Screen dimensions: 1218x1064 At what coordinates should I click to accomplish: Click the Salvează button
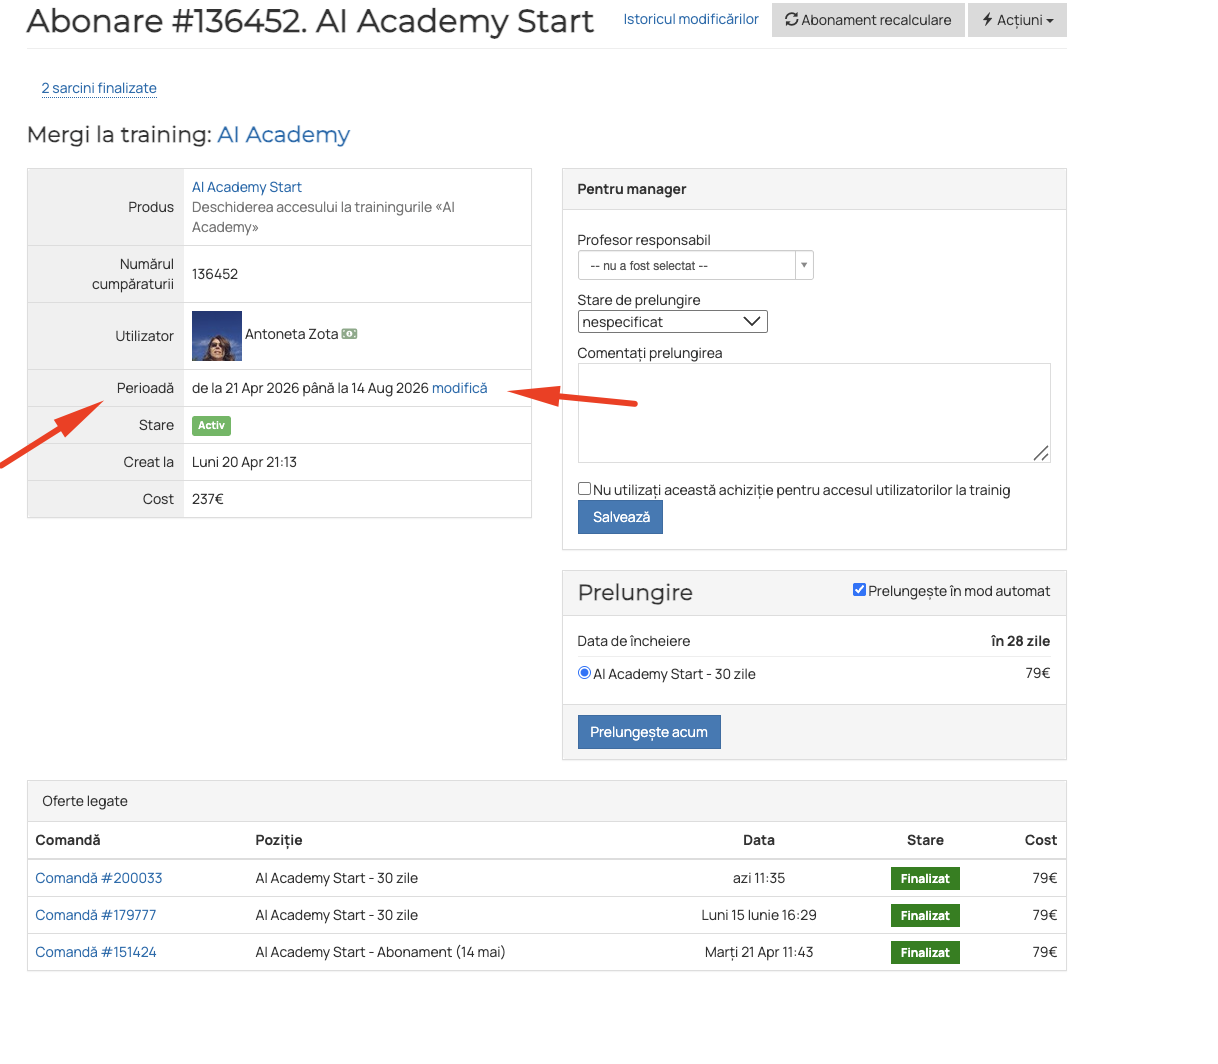[x=620, y=517]
